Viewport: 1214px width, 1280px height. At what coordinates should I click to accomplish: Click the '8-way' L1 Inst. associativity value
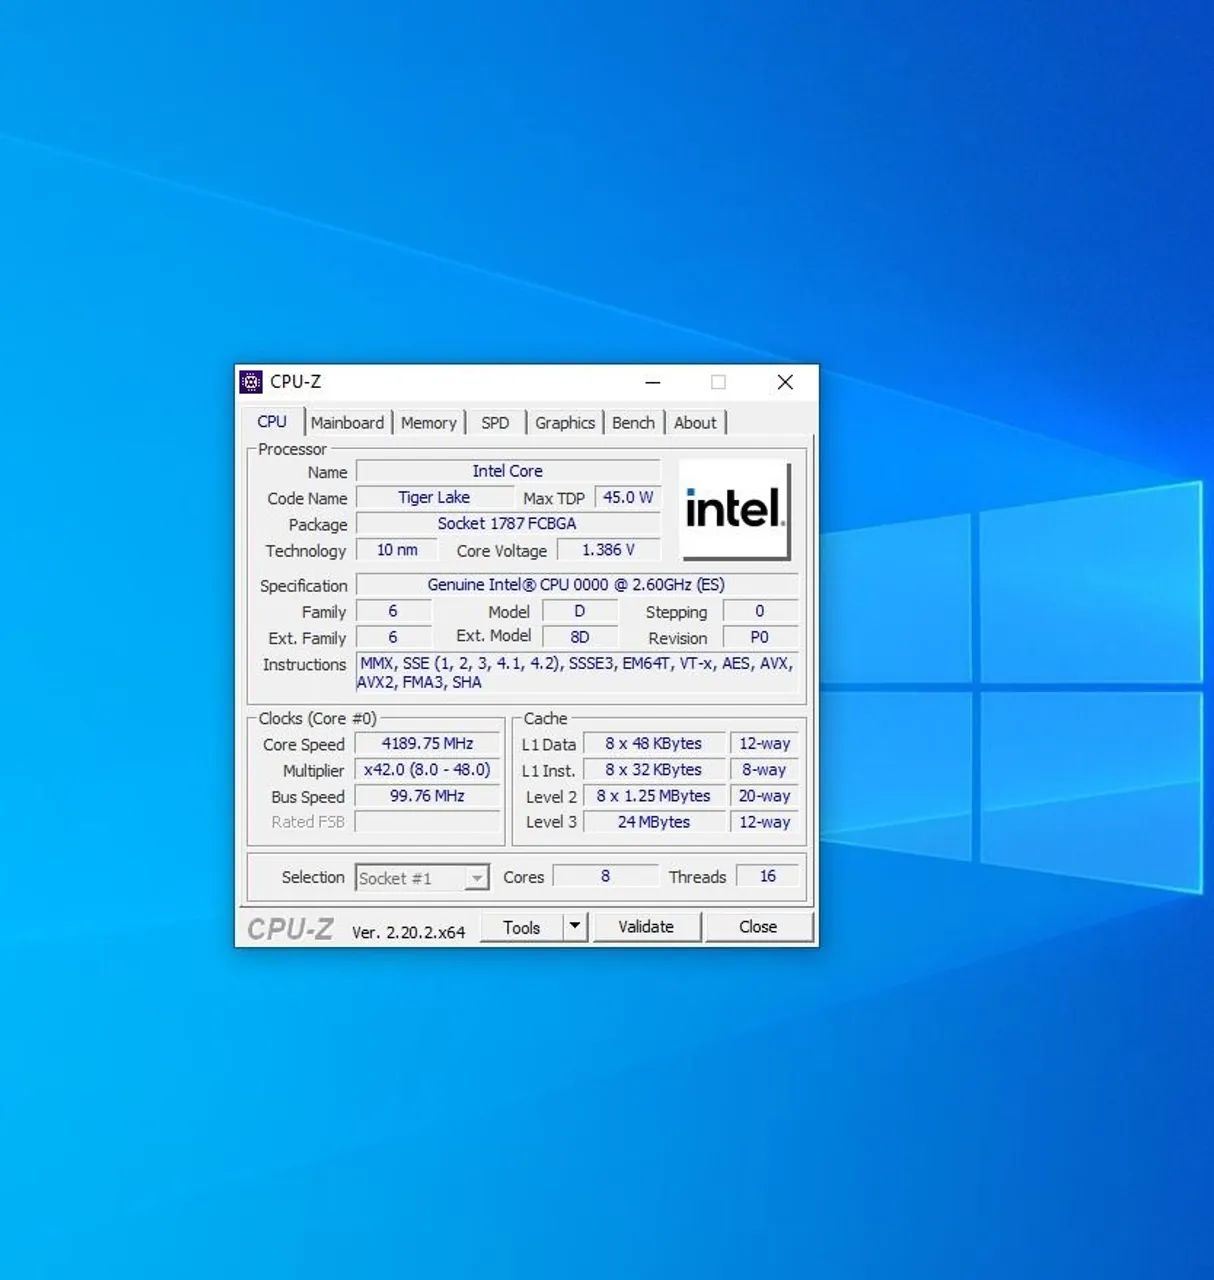764,770
